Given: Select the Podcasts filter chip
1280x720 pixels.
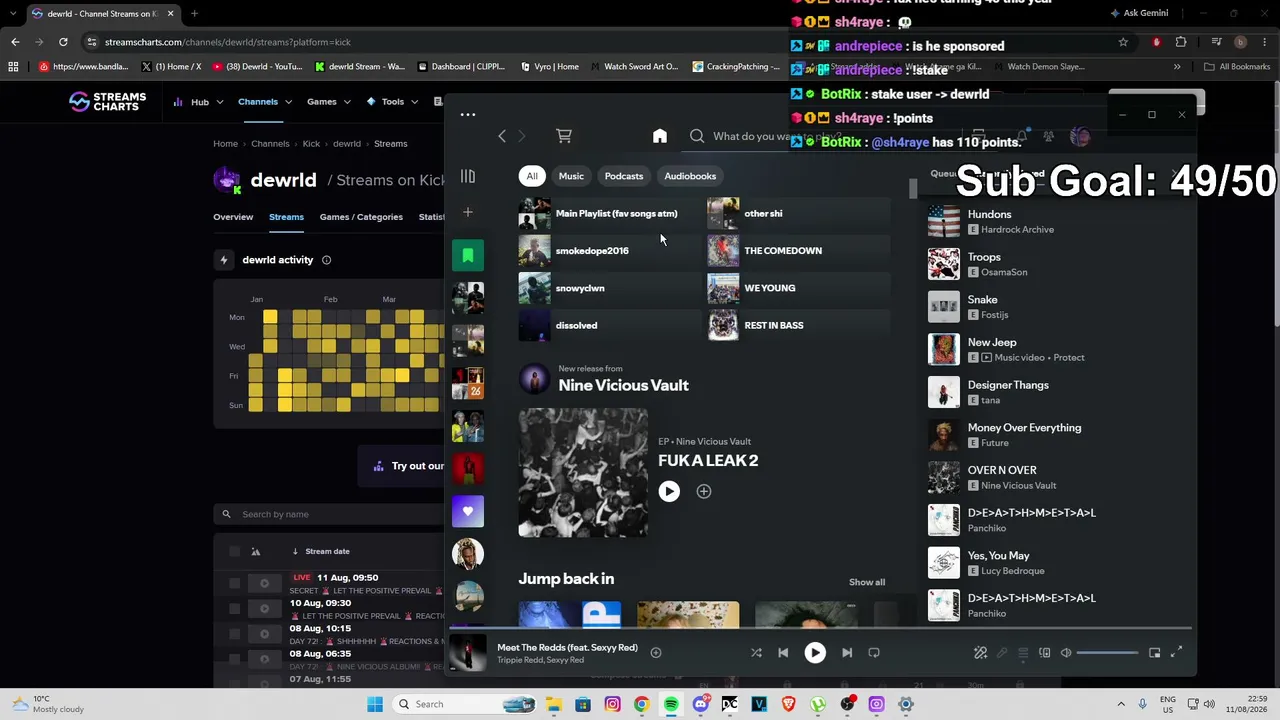Looking at the screenshot, I should pos(624,176).
